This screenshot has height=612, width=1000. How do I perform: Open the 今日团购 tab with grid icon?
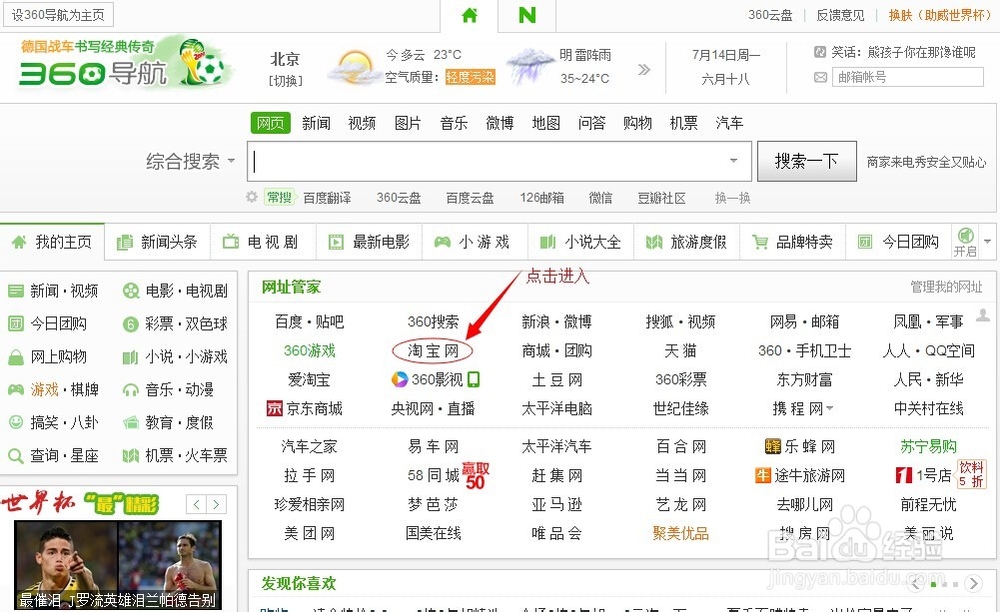899,242
